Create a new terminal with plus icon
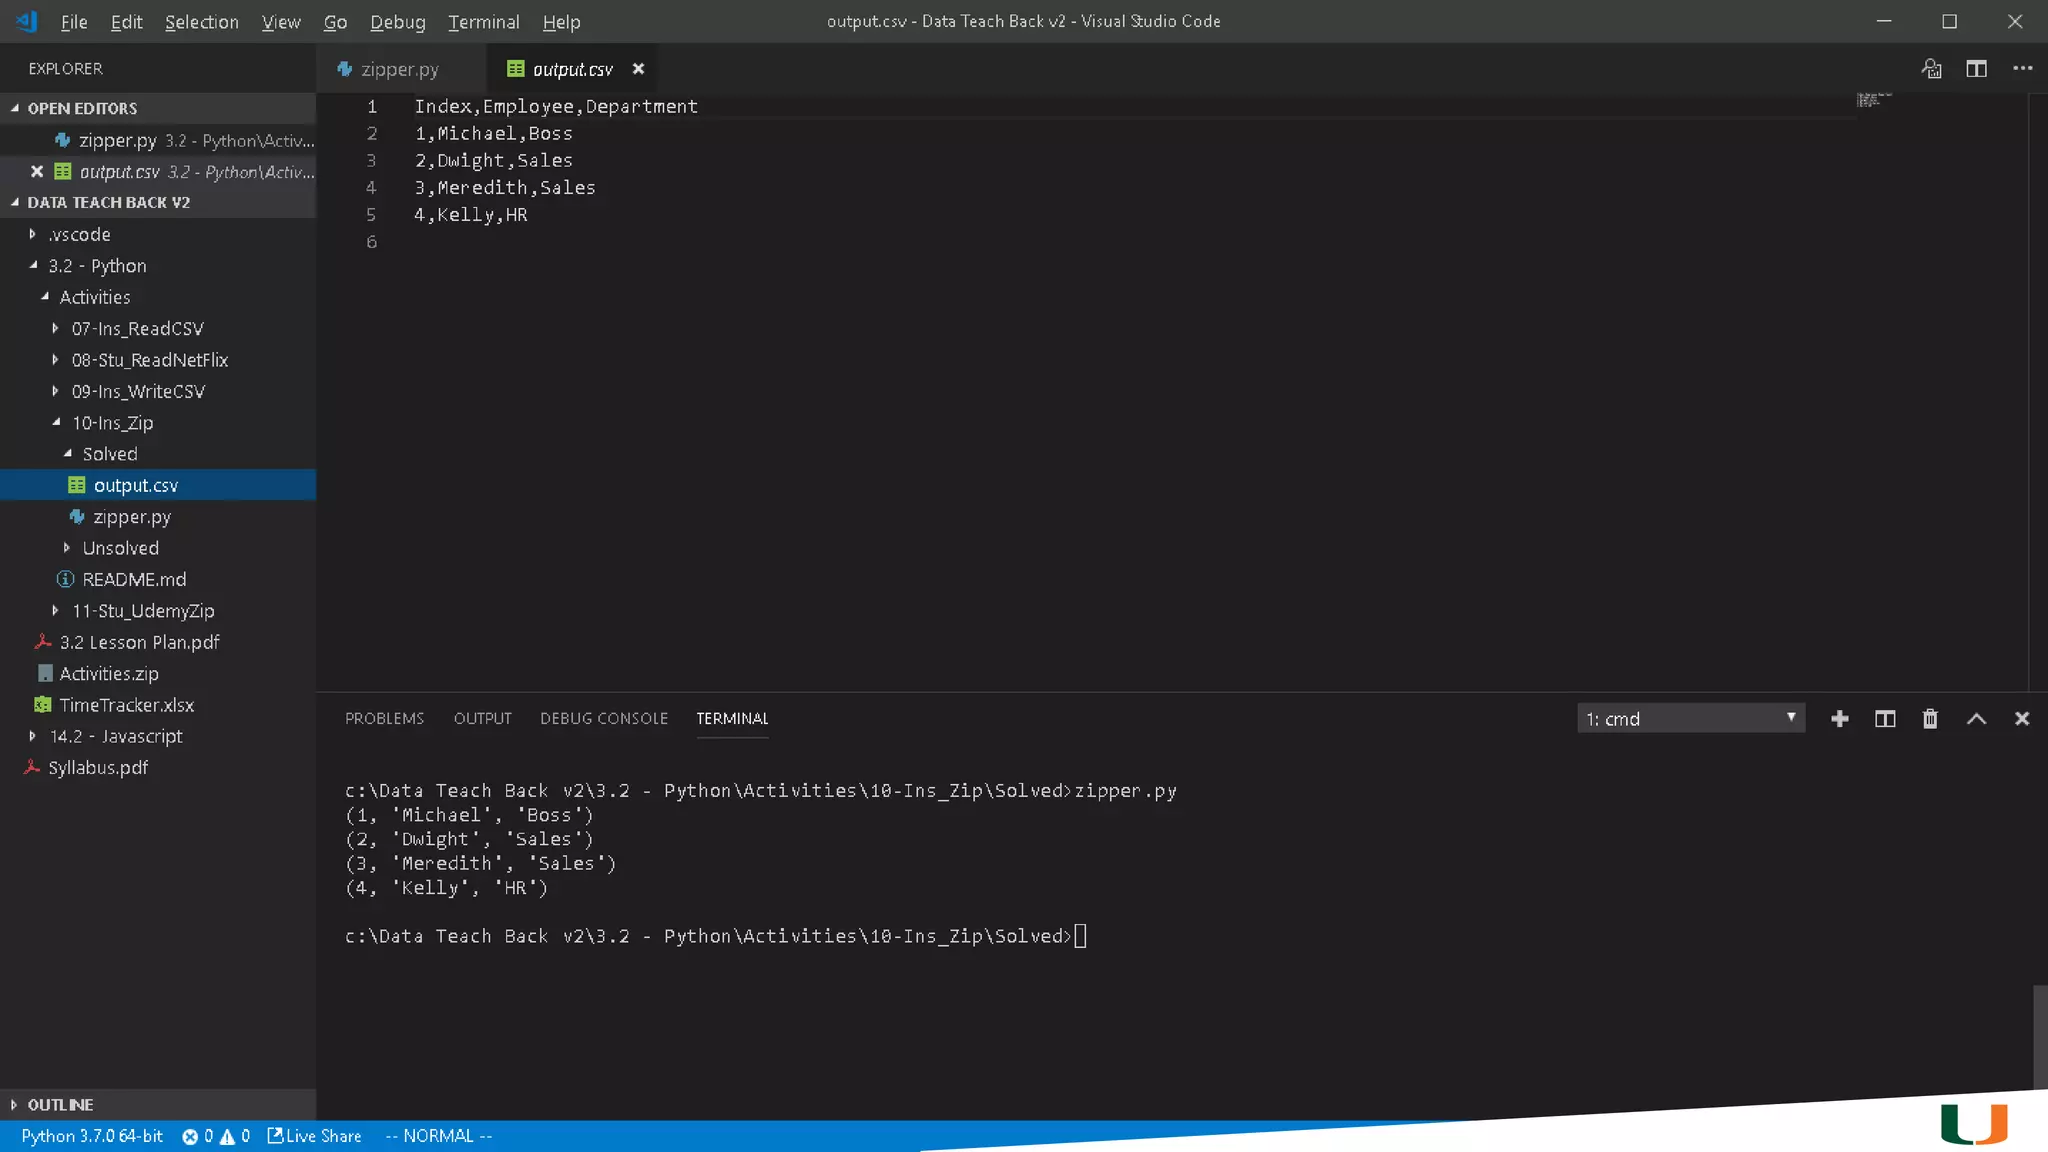 click(1839, 719)
